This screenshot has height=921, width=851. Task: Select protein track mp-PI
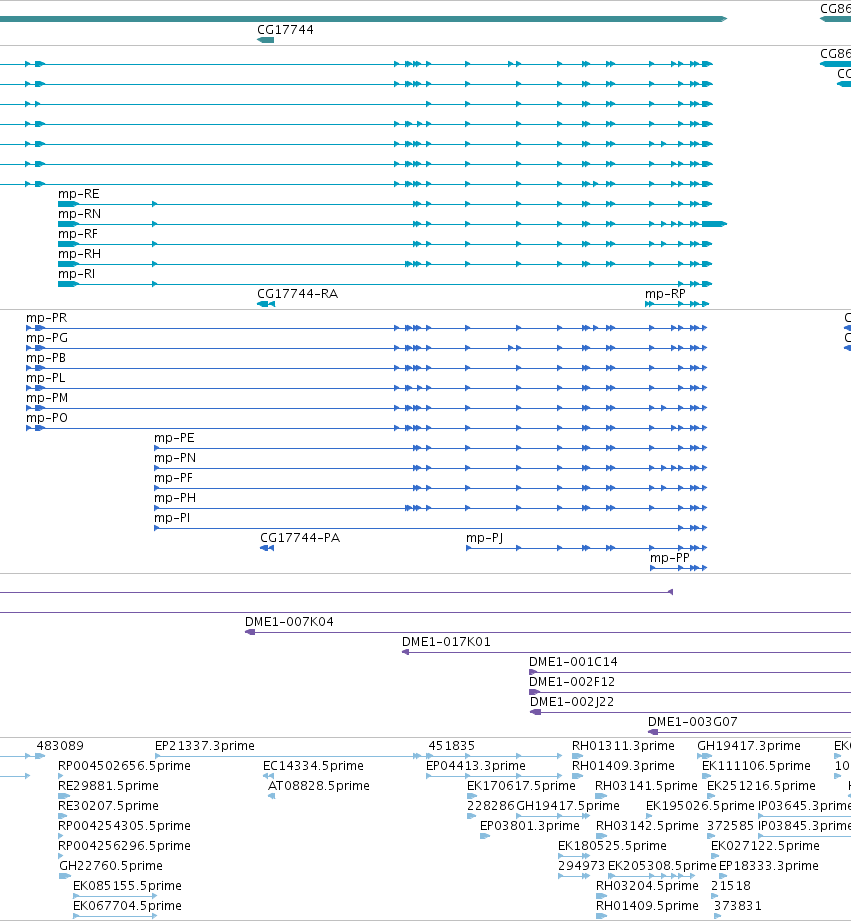pos(430,527)
